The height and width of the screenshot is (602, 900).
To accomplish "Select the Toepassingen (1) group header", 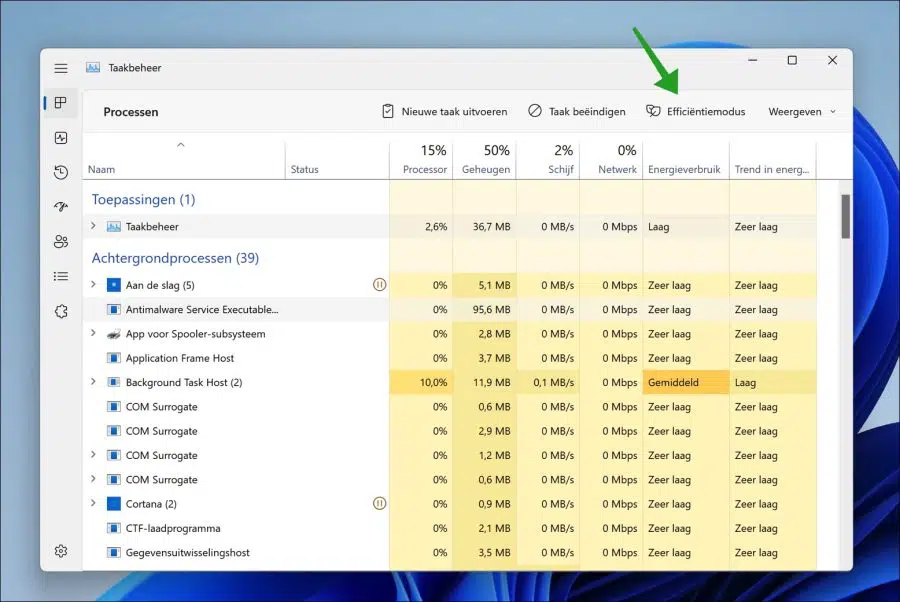I will point(143,200).
